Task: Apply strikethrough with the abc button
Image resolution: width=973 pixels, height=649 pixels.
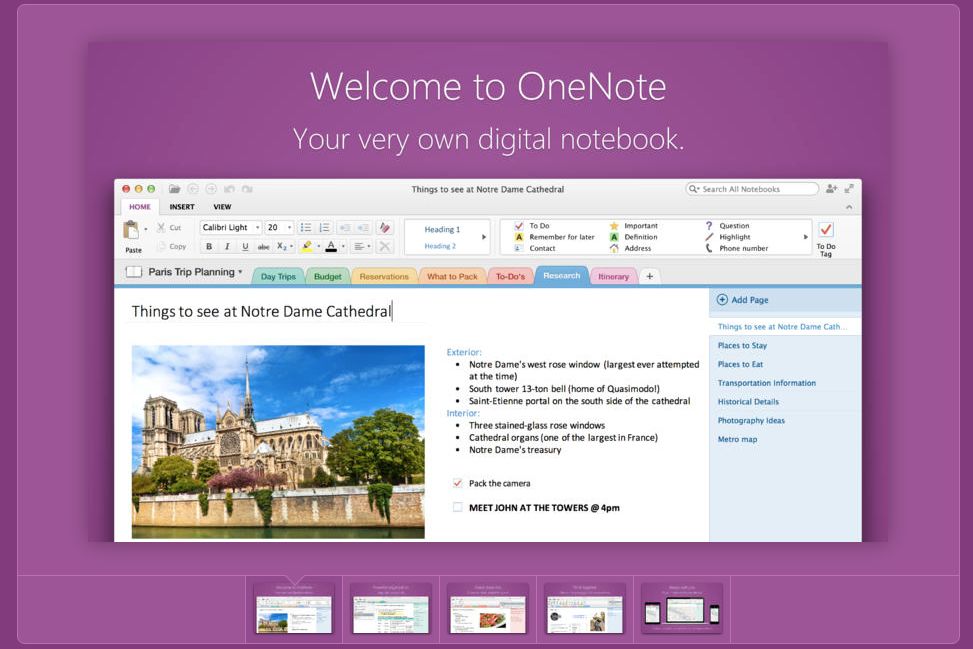Action: (263, 246)
